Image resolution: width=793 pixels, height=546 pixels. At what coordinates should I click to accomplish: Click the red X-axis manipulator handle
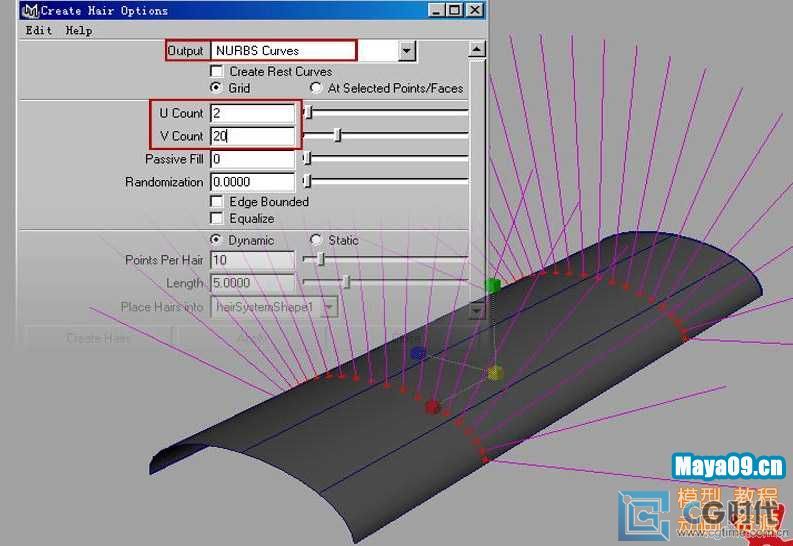(x=432, y=407)
